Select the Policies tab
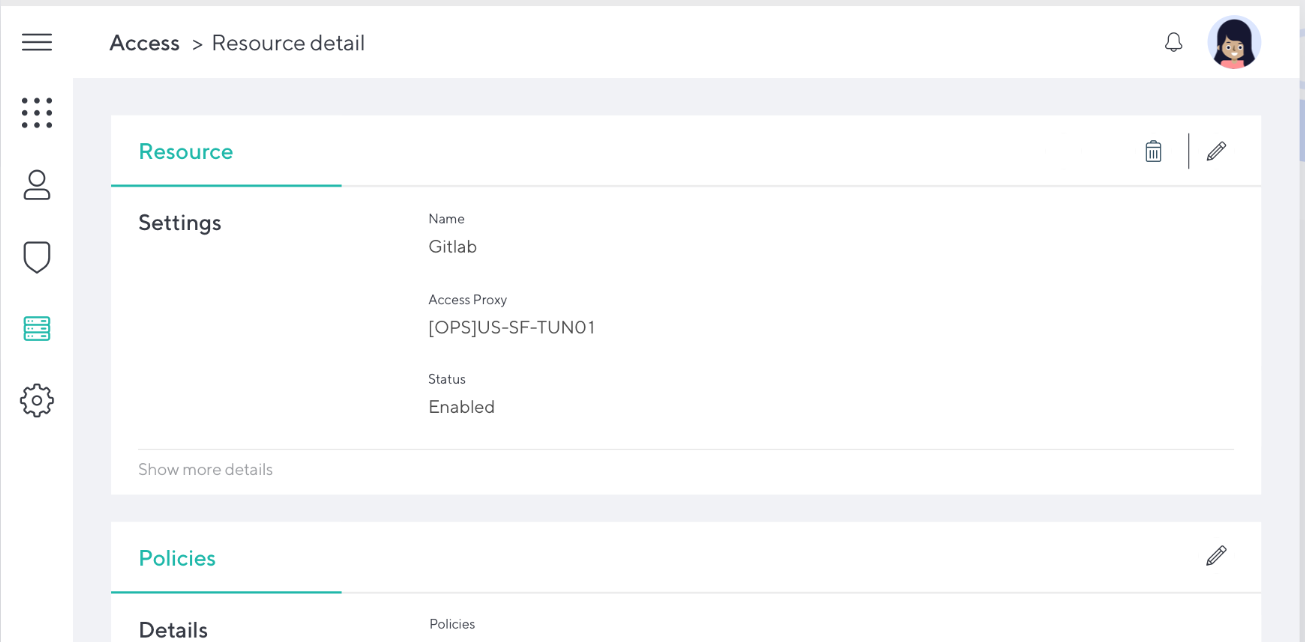1305x642 pixels. pyautogui.click(x=177, y=558)
